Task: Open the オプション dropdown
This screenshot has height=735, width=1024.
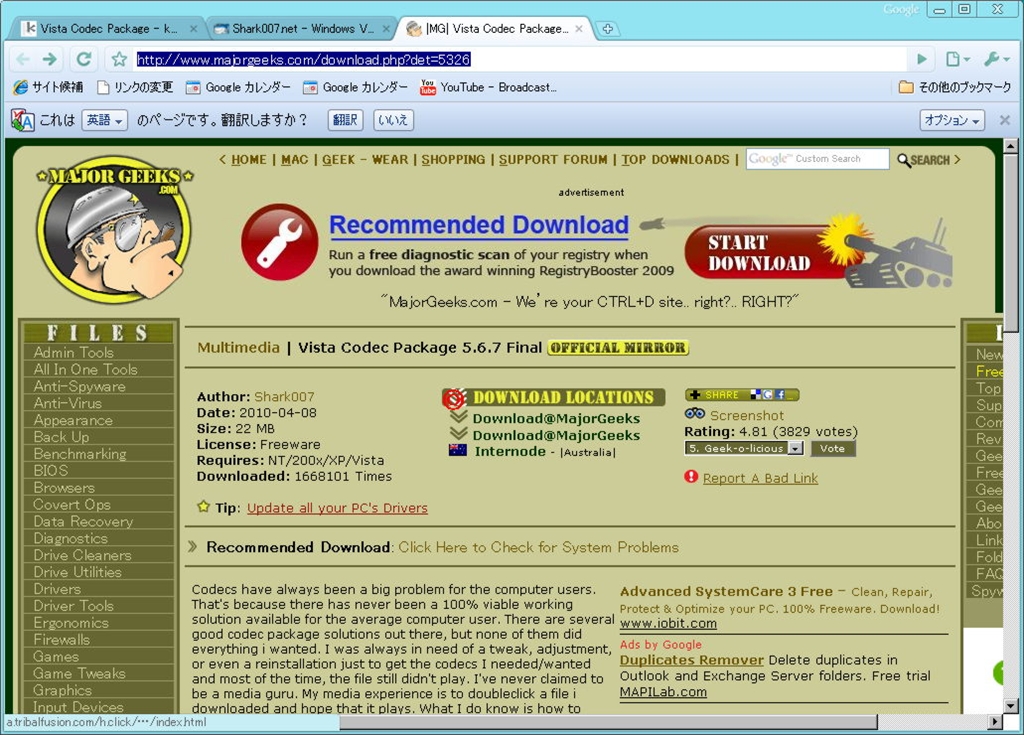Action: 952,120
